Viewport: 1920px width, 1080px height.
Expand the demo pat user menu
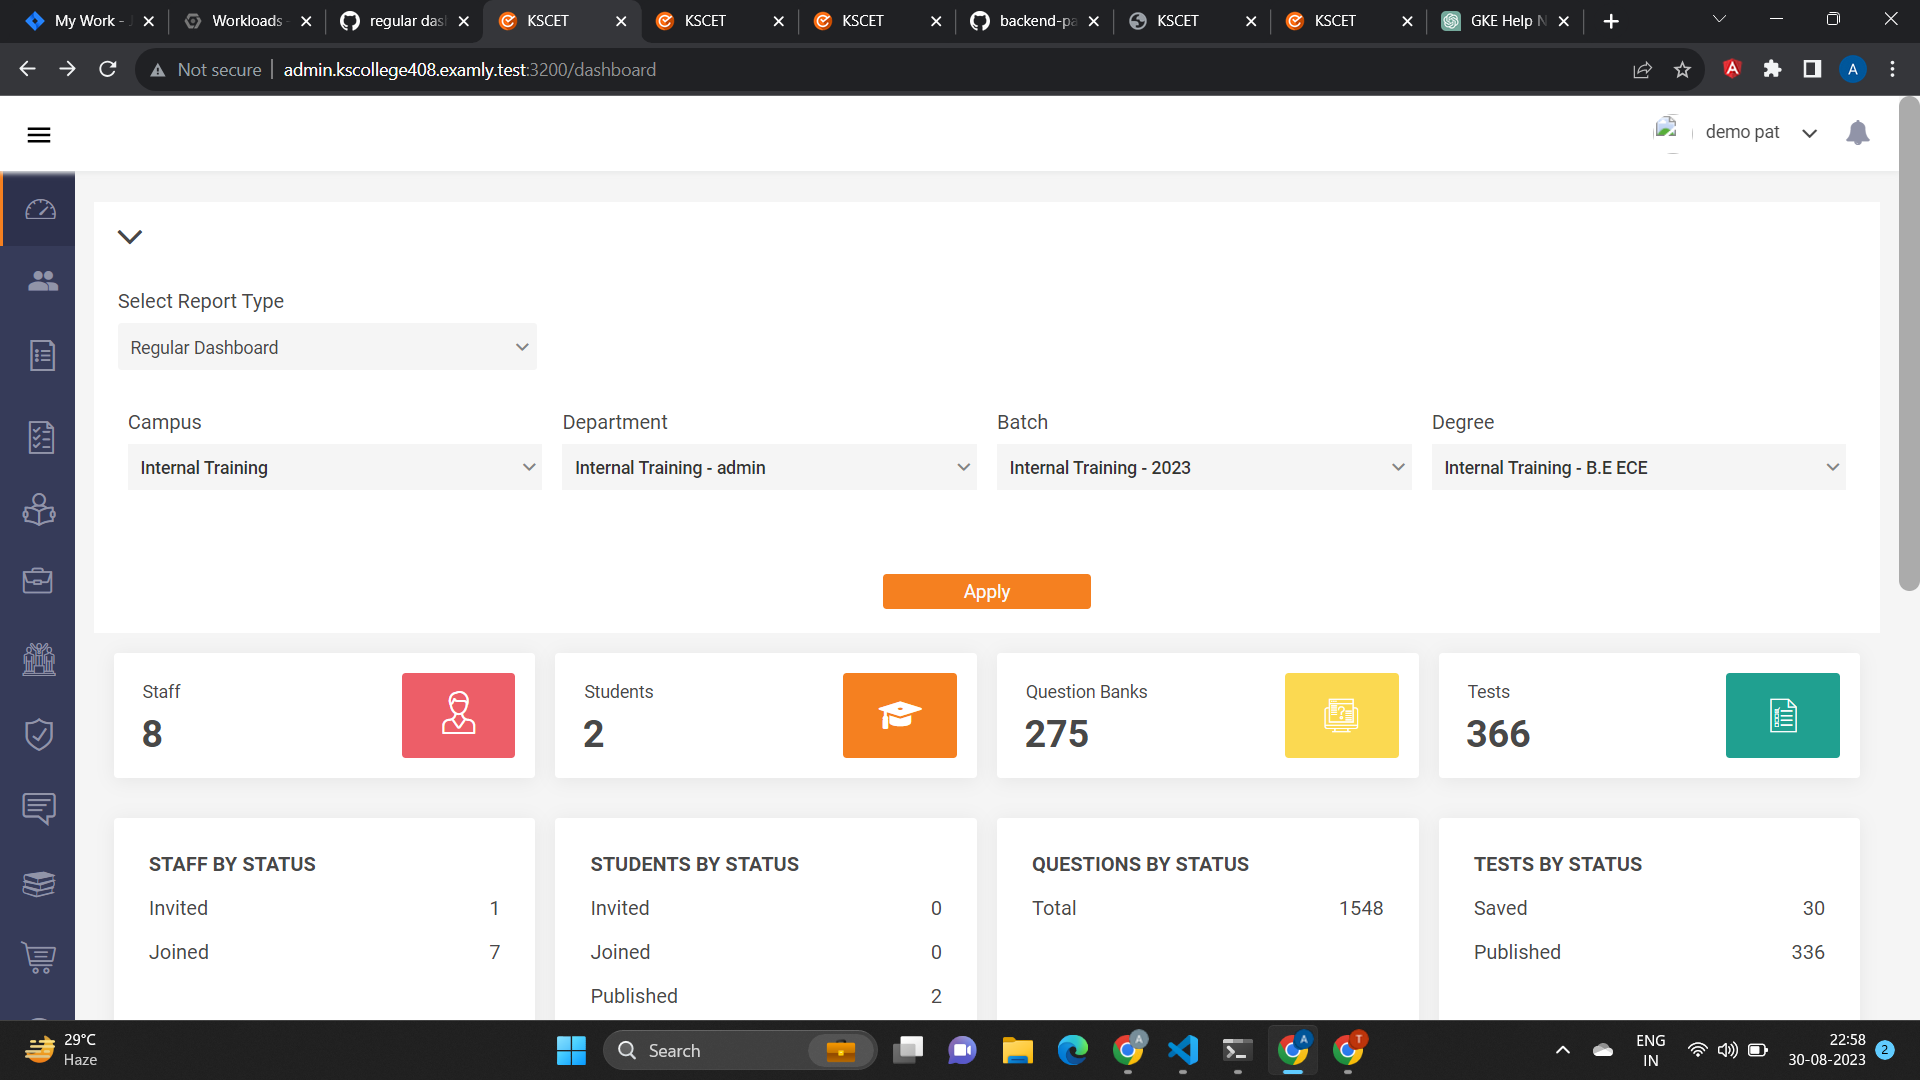(1809, 133)
